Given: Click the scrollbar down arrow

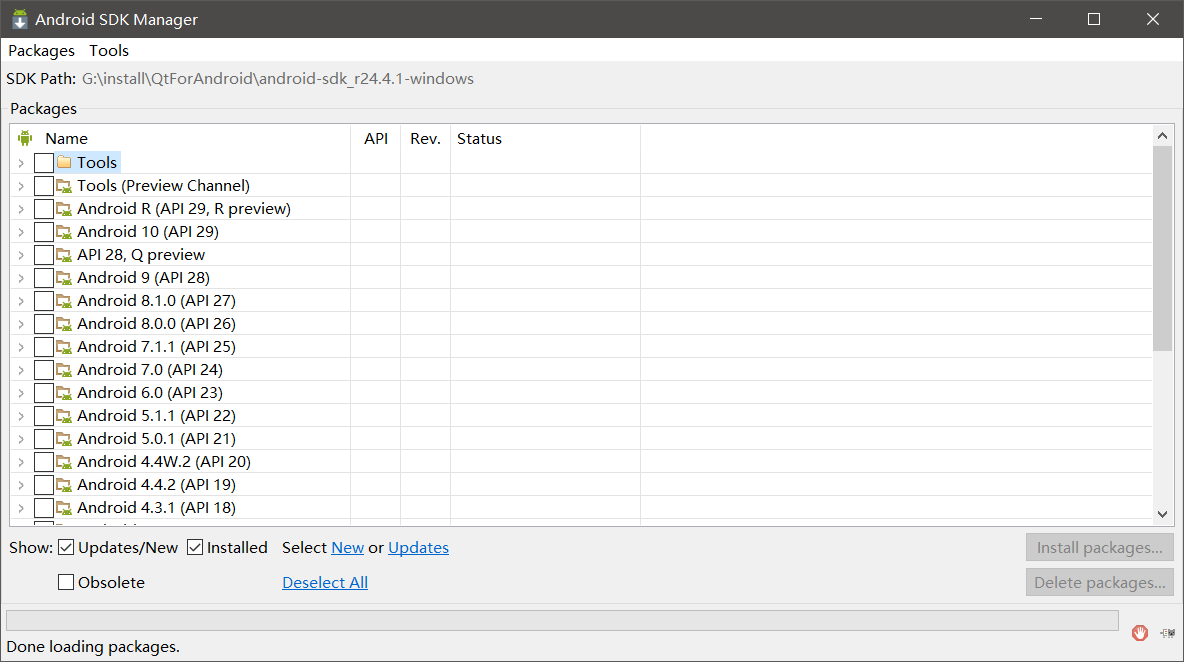Looking at the screenshot, I should coord(1162,514).
